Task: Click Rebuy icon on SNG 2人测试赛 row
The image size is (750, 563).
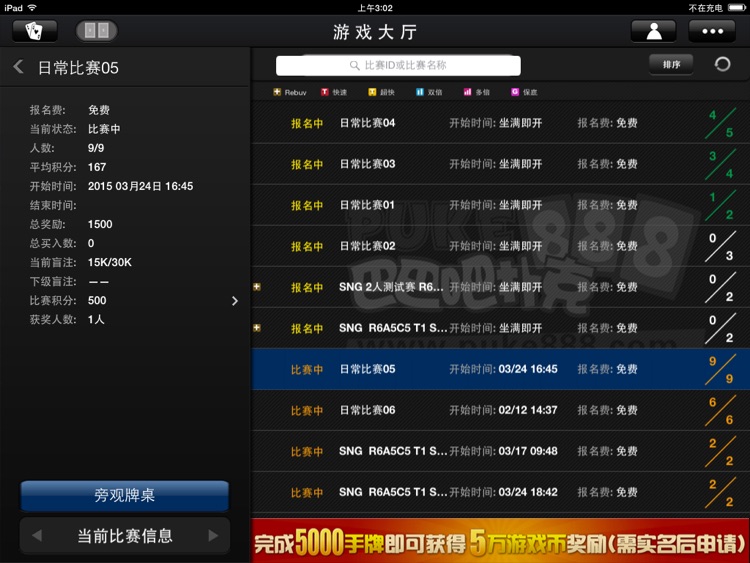Action: pos(257,287)
